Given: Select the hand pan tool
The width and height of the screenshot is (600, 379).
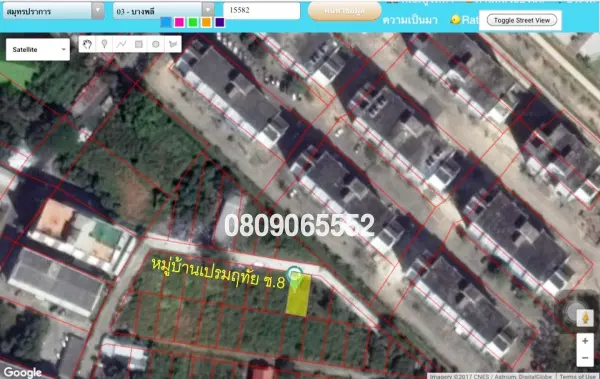Looking at the screenshot, I should (87, 44).
